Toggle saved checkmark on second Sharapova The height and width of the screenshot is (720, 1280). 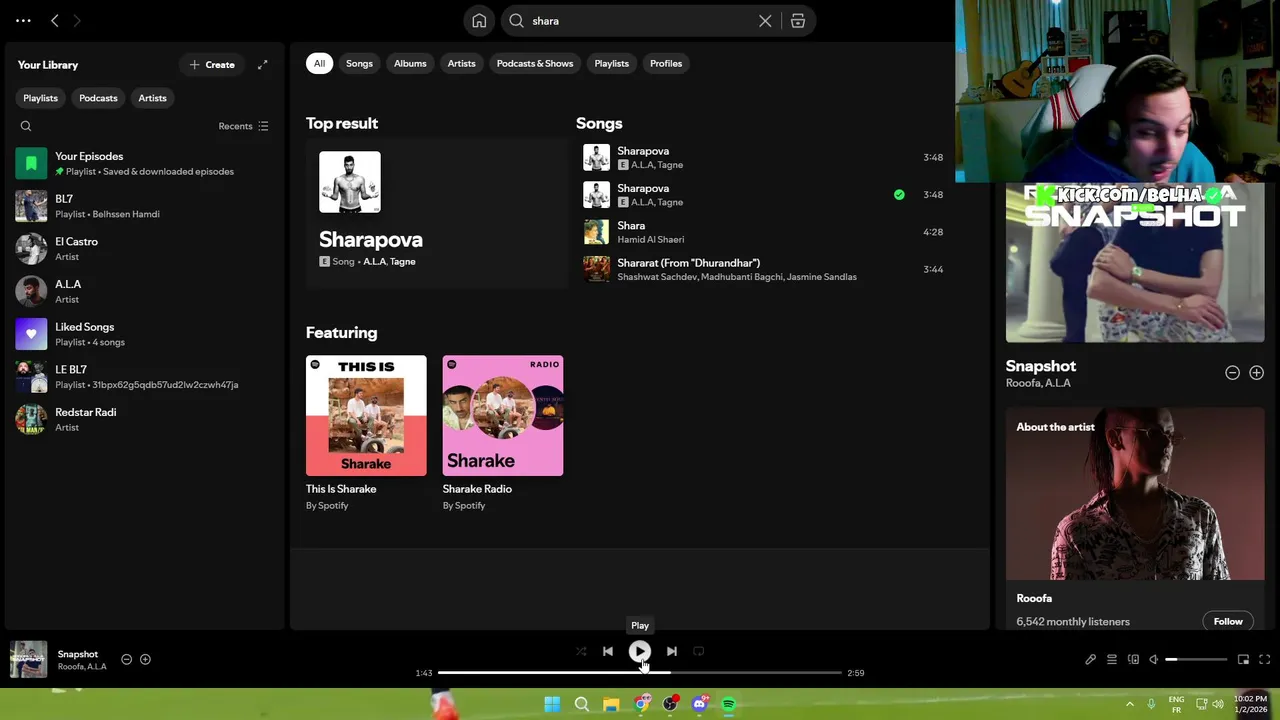(x=899, y=195)
